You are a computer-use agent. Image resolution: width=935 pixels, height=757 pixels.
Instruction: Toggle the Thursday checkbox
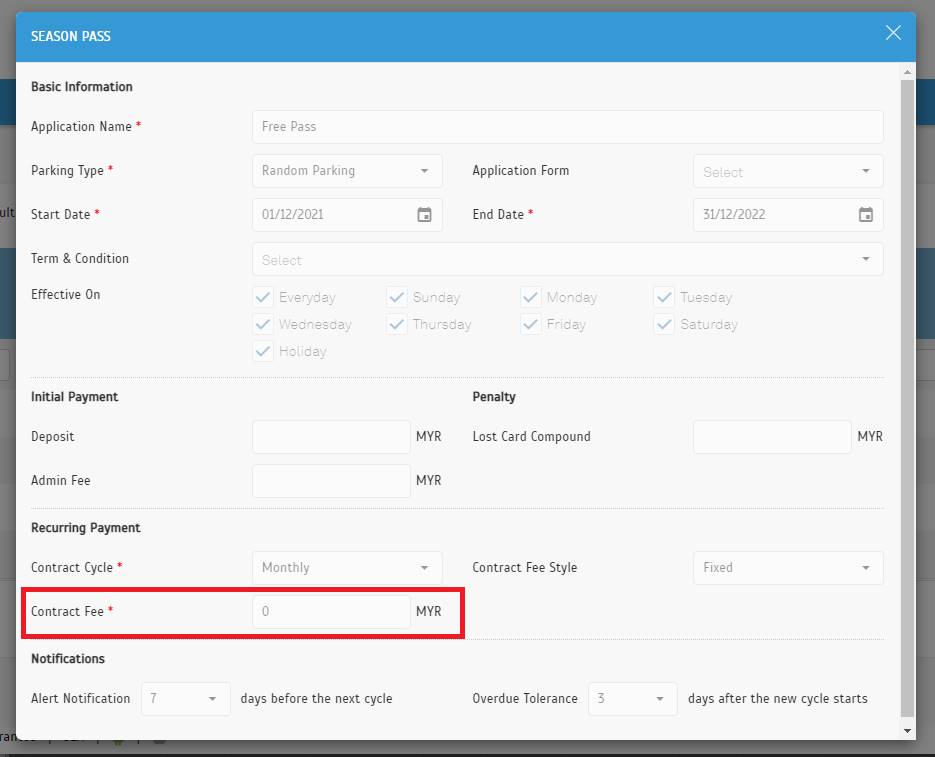(x=397, y=324)
